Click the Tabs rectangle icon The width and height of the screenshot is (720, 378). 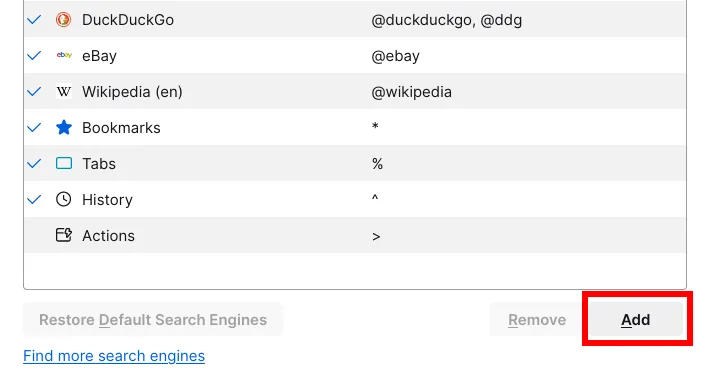pos(64,164)
